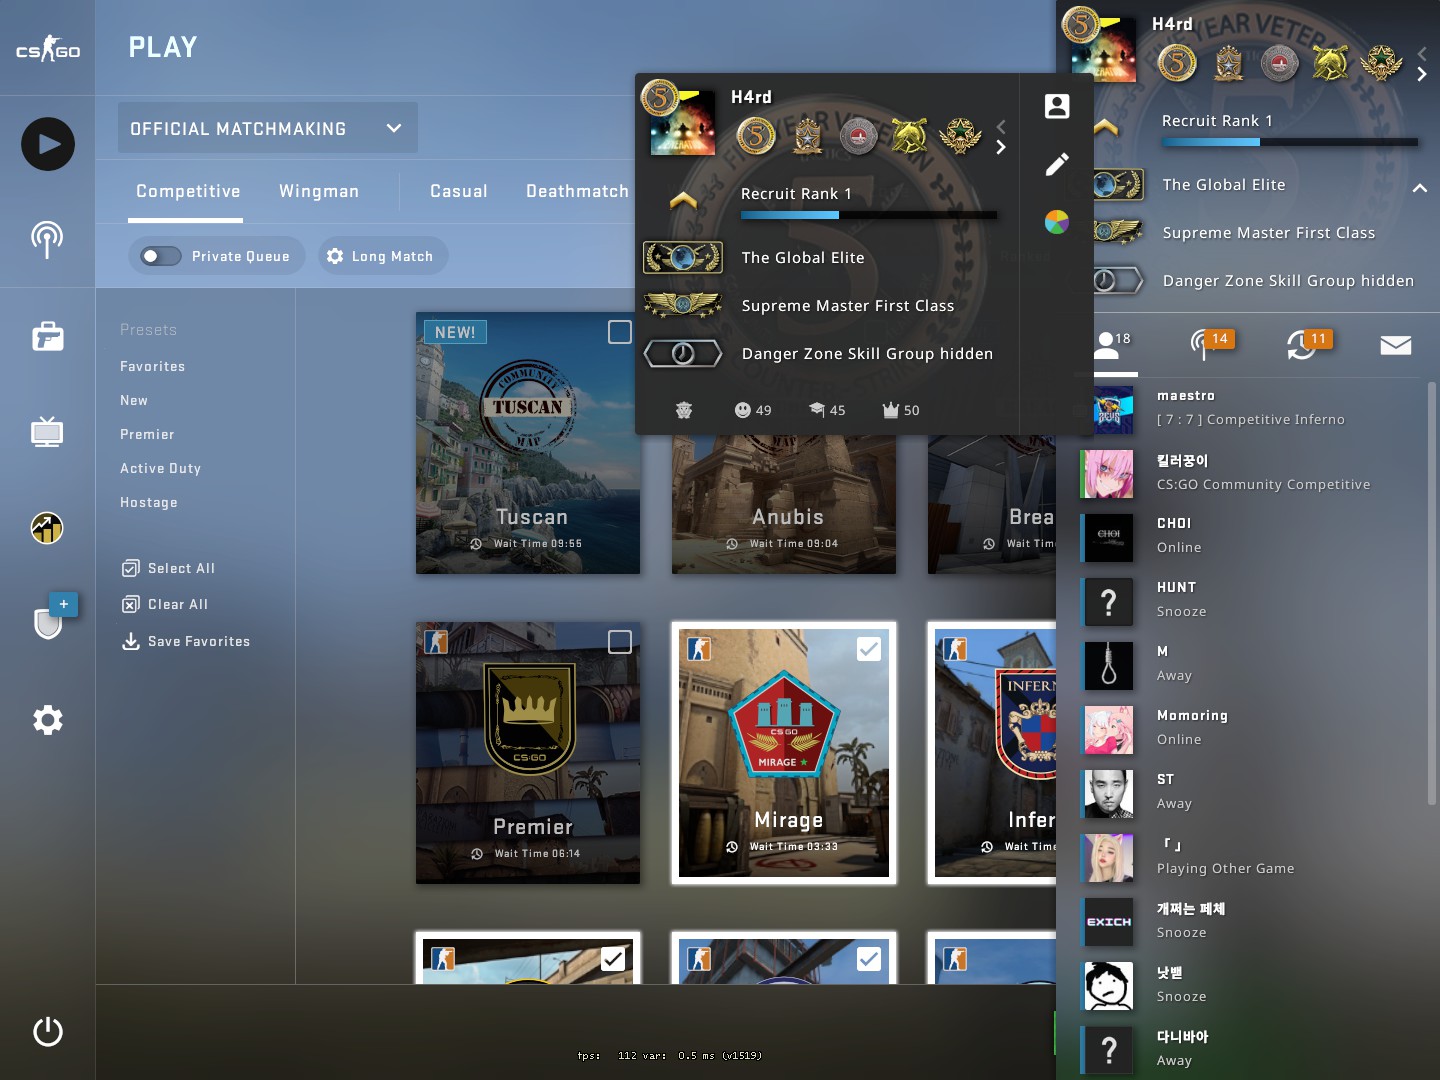Click the Long Match button

[383, 256]
